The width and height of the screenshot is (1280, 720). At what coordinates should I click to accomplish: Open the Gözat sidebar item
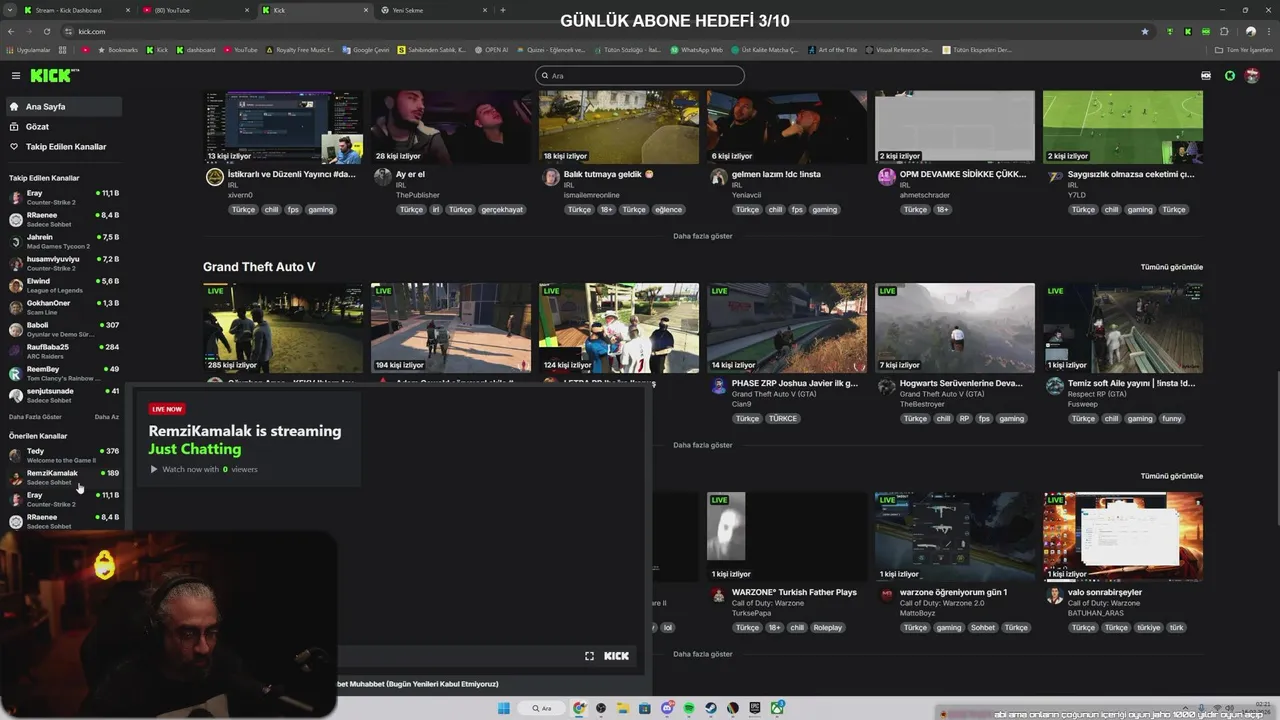pos(62,126)
